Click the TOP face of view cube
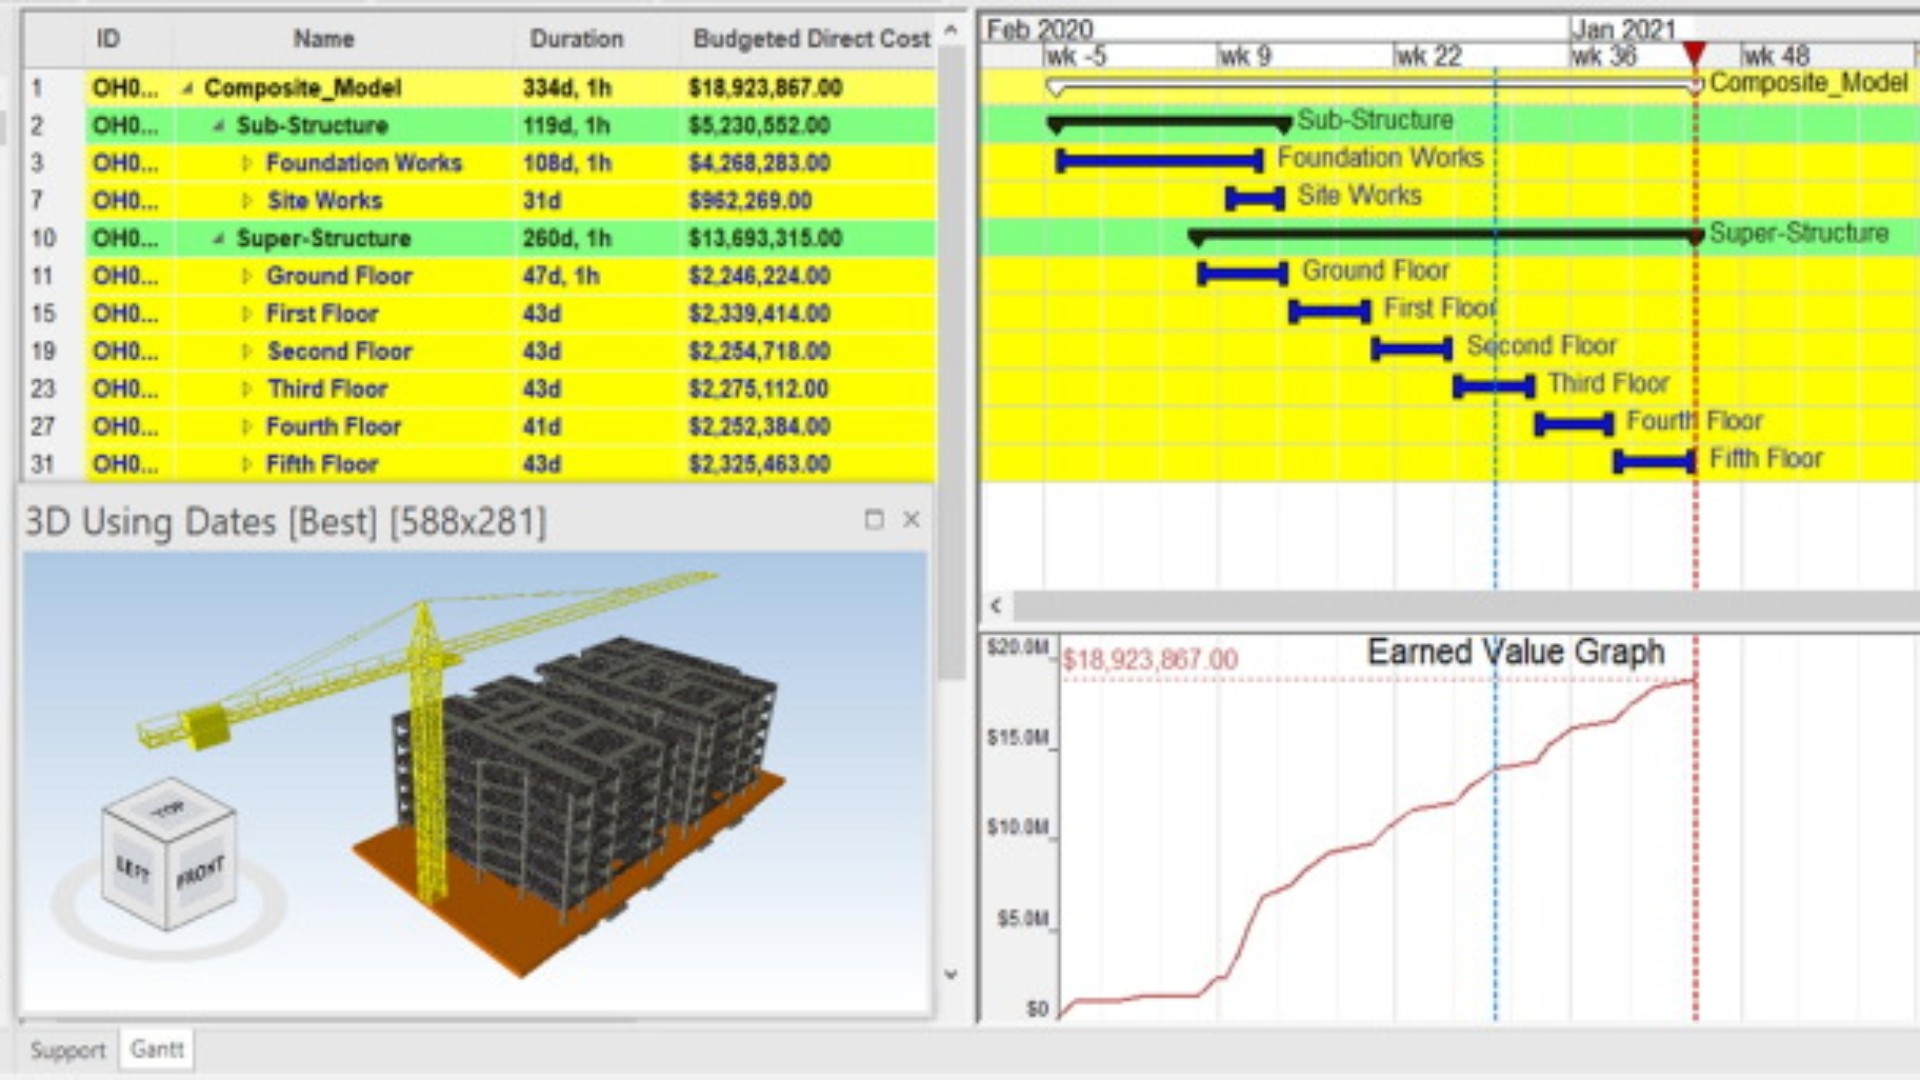The height and width of the screenshot is (1080, 1920). tap(168, 809)
